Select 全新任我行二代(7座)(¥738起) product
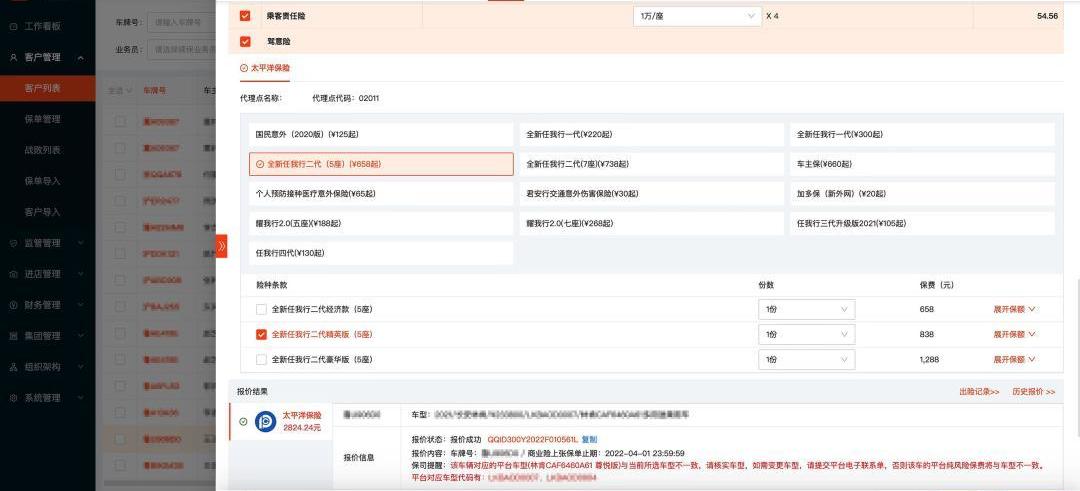Viewport: 1080px width, 491px height. pyautogui.click(x=652, y=165)
